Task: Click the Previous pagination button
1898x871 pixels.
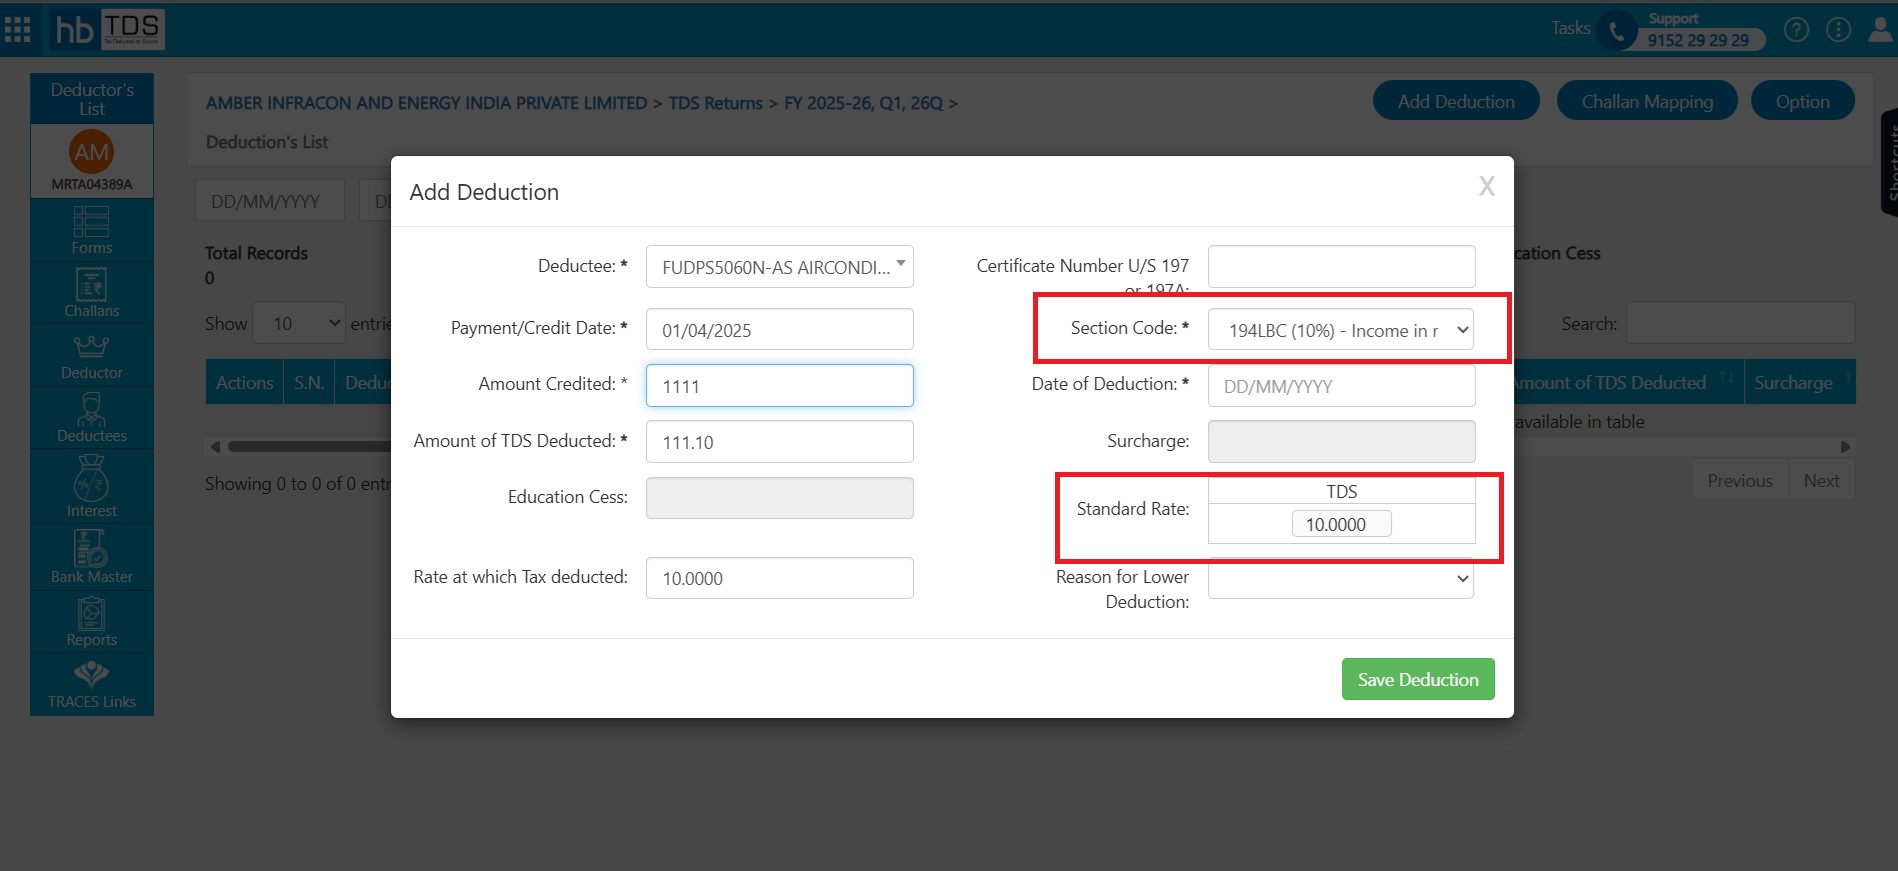Action: (1740, 480)
